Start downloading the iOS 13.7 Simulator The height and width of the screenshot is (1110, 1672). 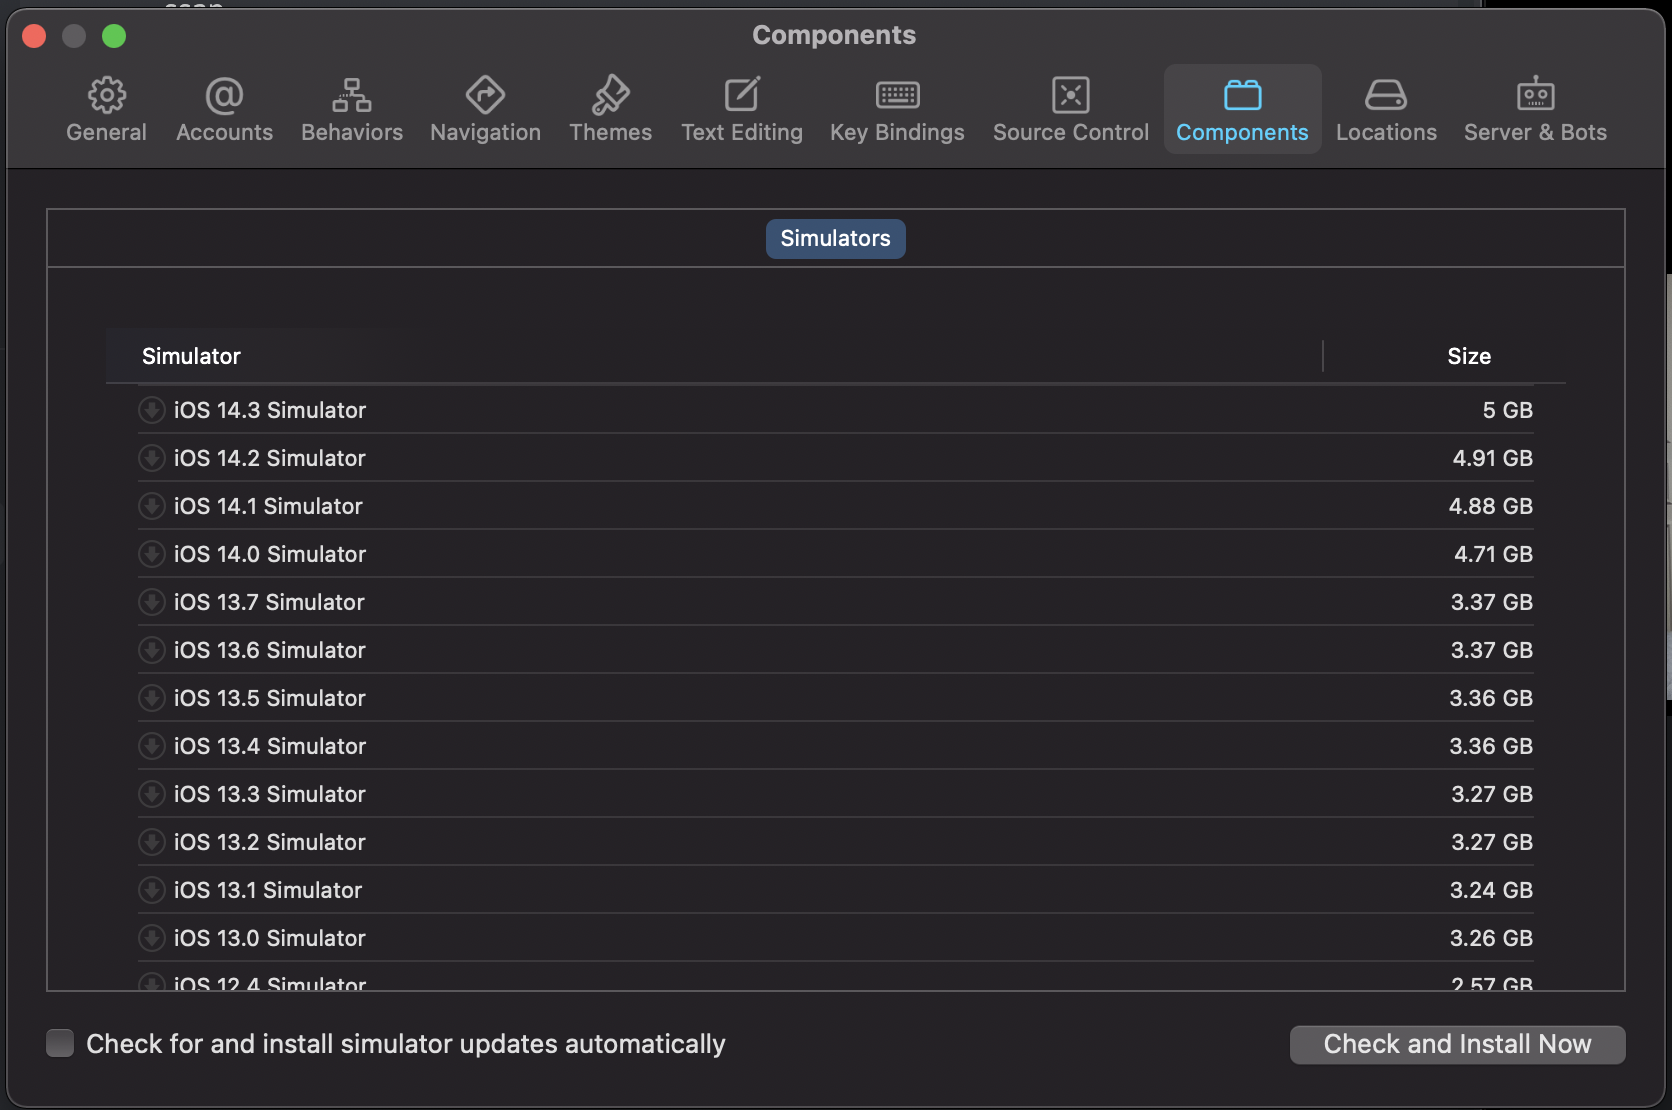point(151,601)
